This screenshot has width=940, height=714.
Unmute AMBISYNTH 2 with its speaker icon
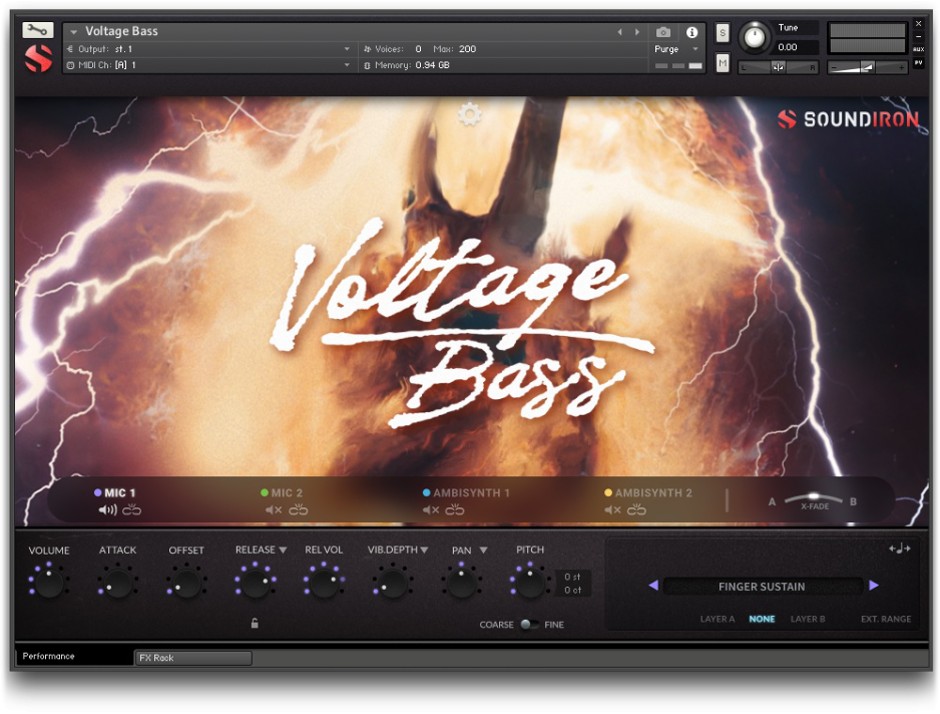tap(613, 510)
